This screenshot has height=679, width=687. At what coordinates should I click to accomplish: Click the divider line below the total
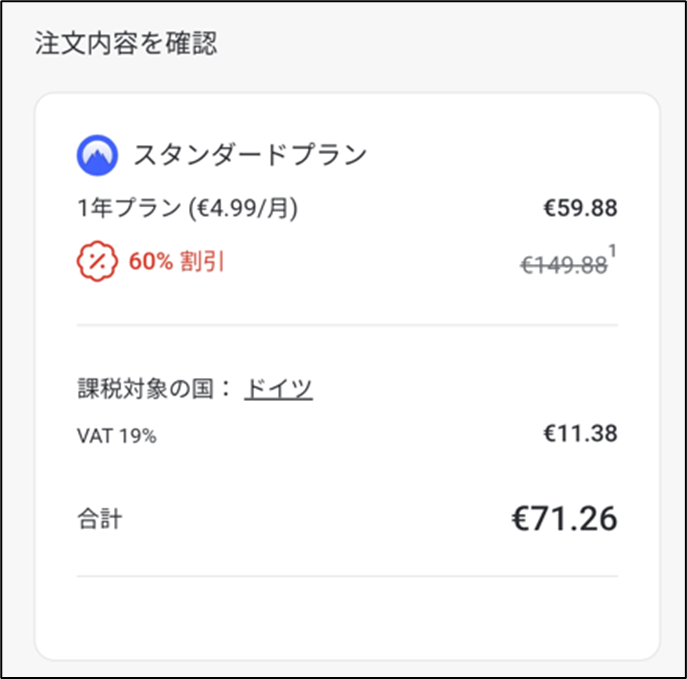[347, 576]
